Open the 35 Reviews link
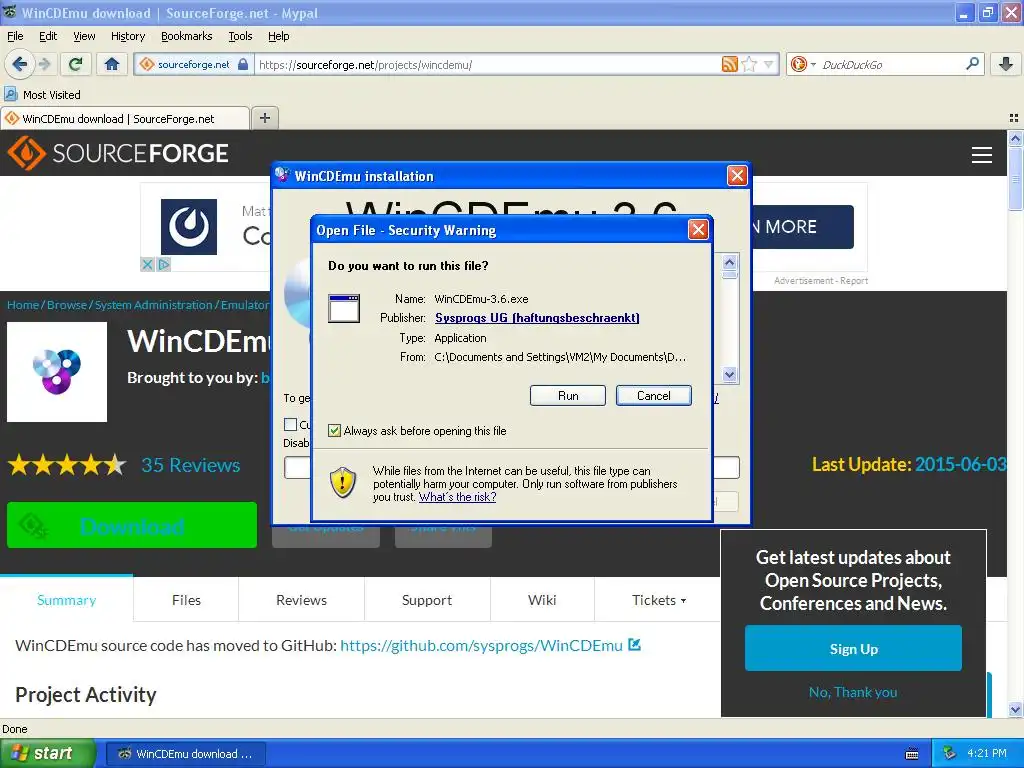1024x768 pixels. pos(191,465)
